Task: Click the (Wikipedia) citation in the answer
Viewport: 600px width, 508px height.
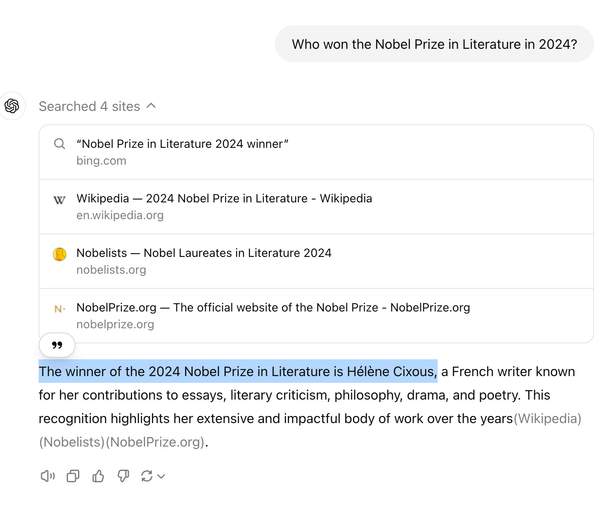Action: (547, 419)
